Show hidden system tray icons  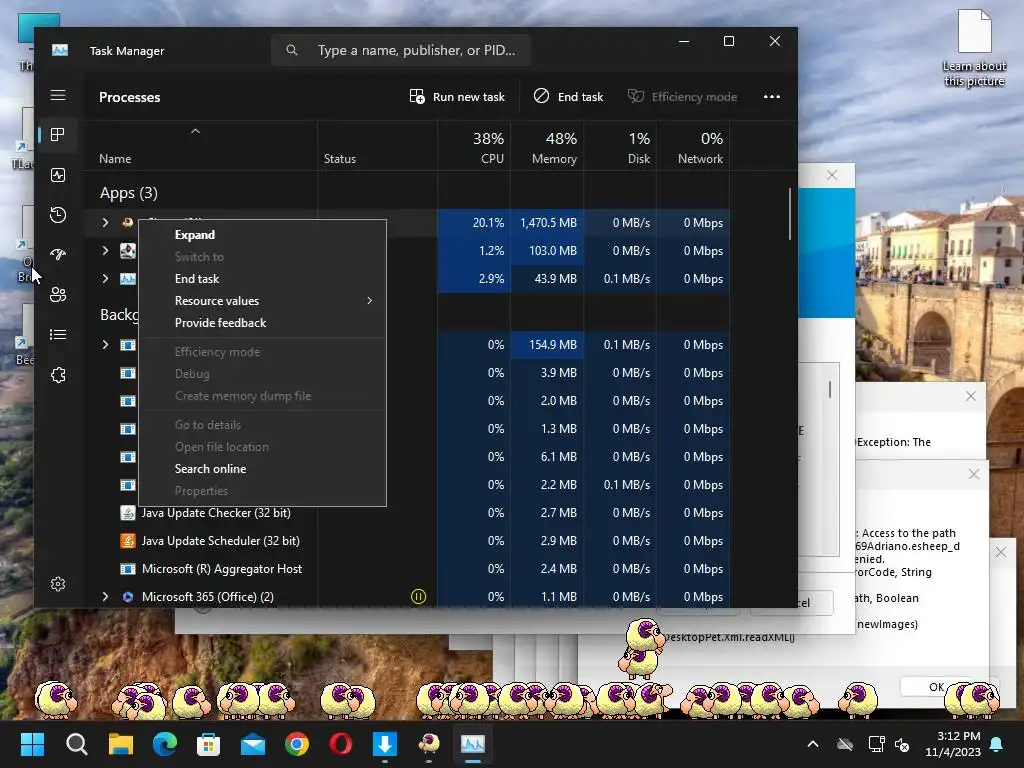click(x=813, y=744)
